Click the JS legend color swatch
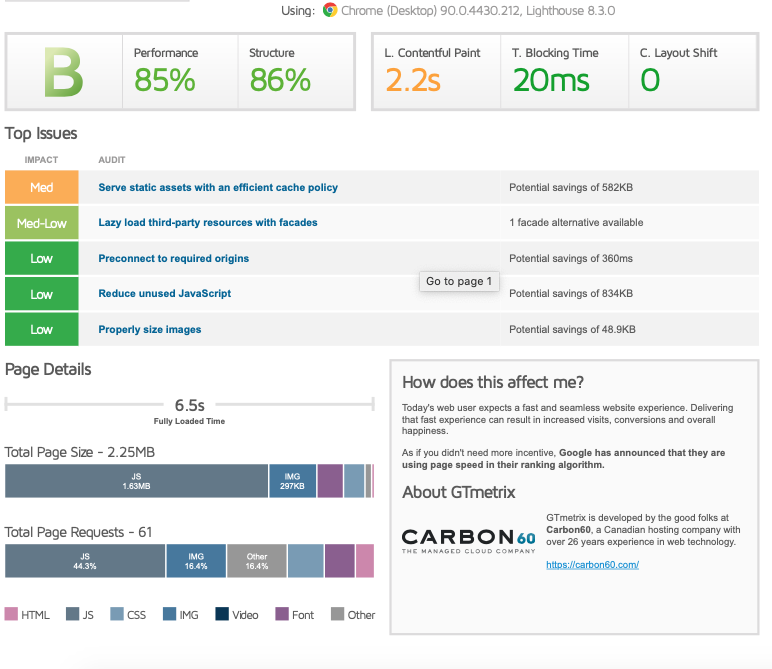The image size is (772, 669). (72, 614)
